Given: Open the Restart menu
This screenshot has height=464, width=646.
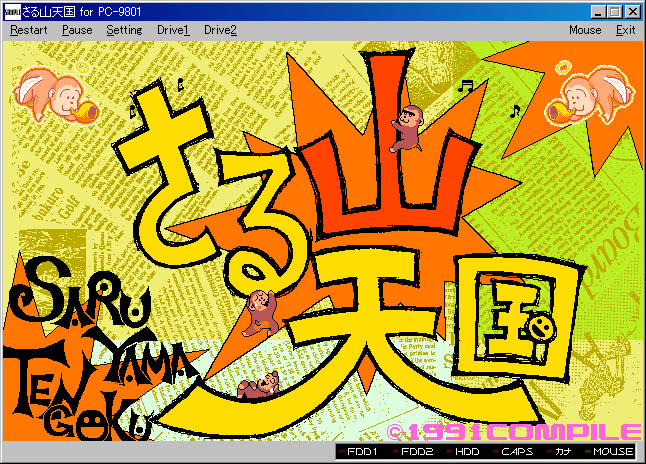Looking at the screenshot, I should click(x=28, y=30).
